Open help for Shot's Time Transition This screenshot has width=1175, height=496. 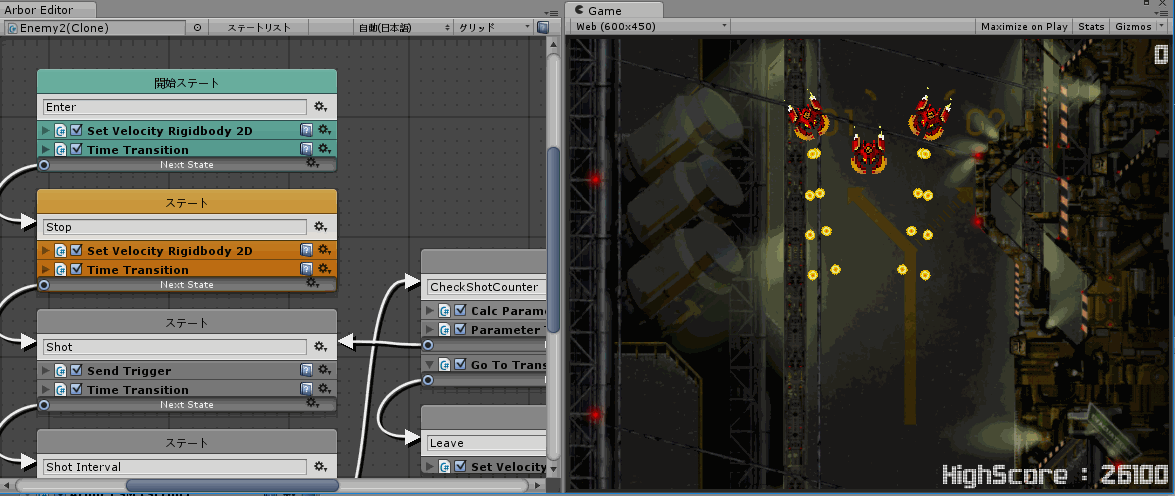pyautogui.click(x=306, y=389)
